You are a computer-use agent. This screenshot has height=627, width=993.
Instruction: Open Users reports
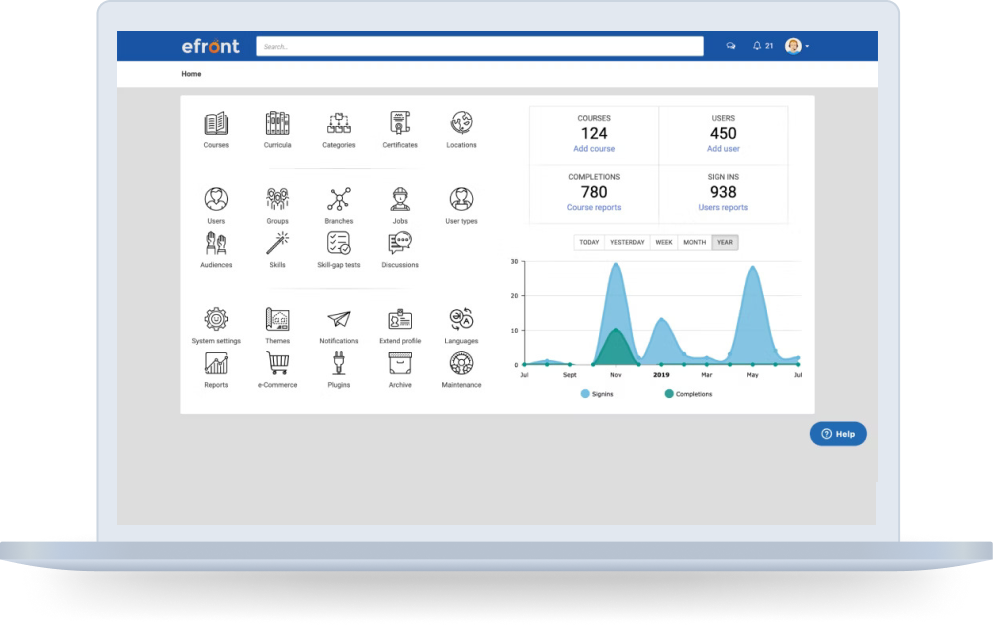pyautogui.click(x=723, y=207)
